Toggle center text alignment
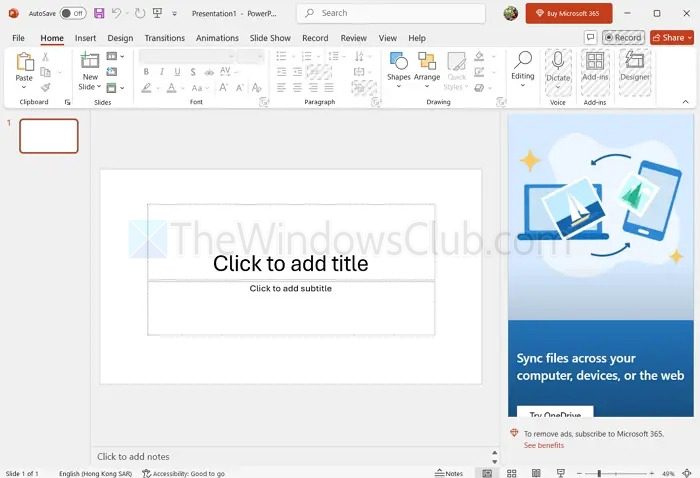 point(297,87)
